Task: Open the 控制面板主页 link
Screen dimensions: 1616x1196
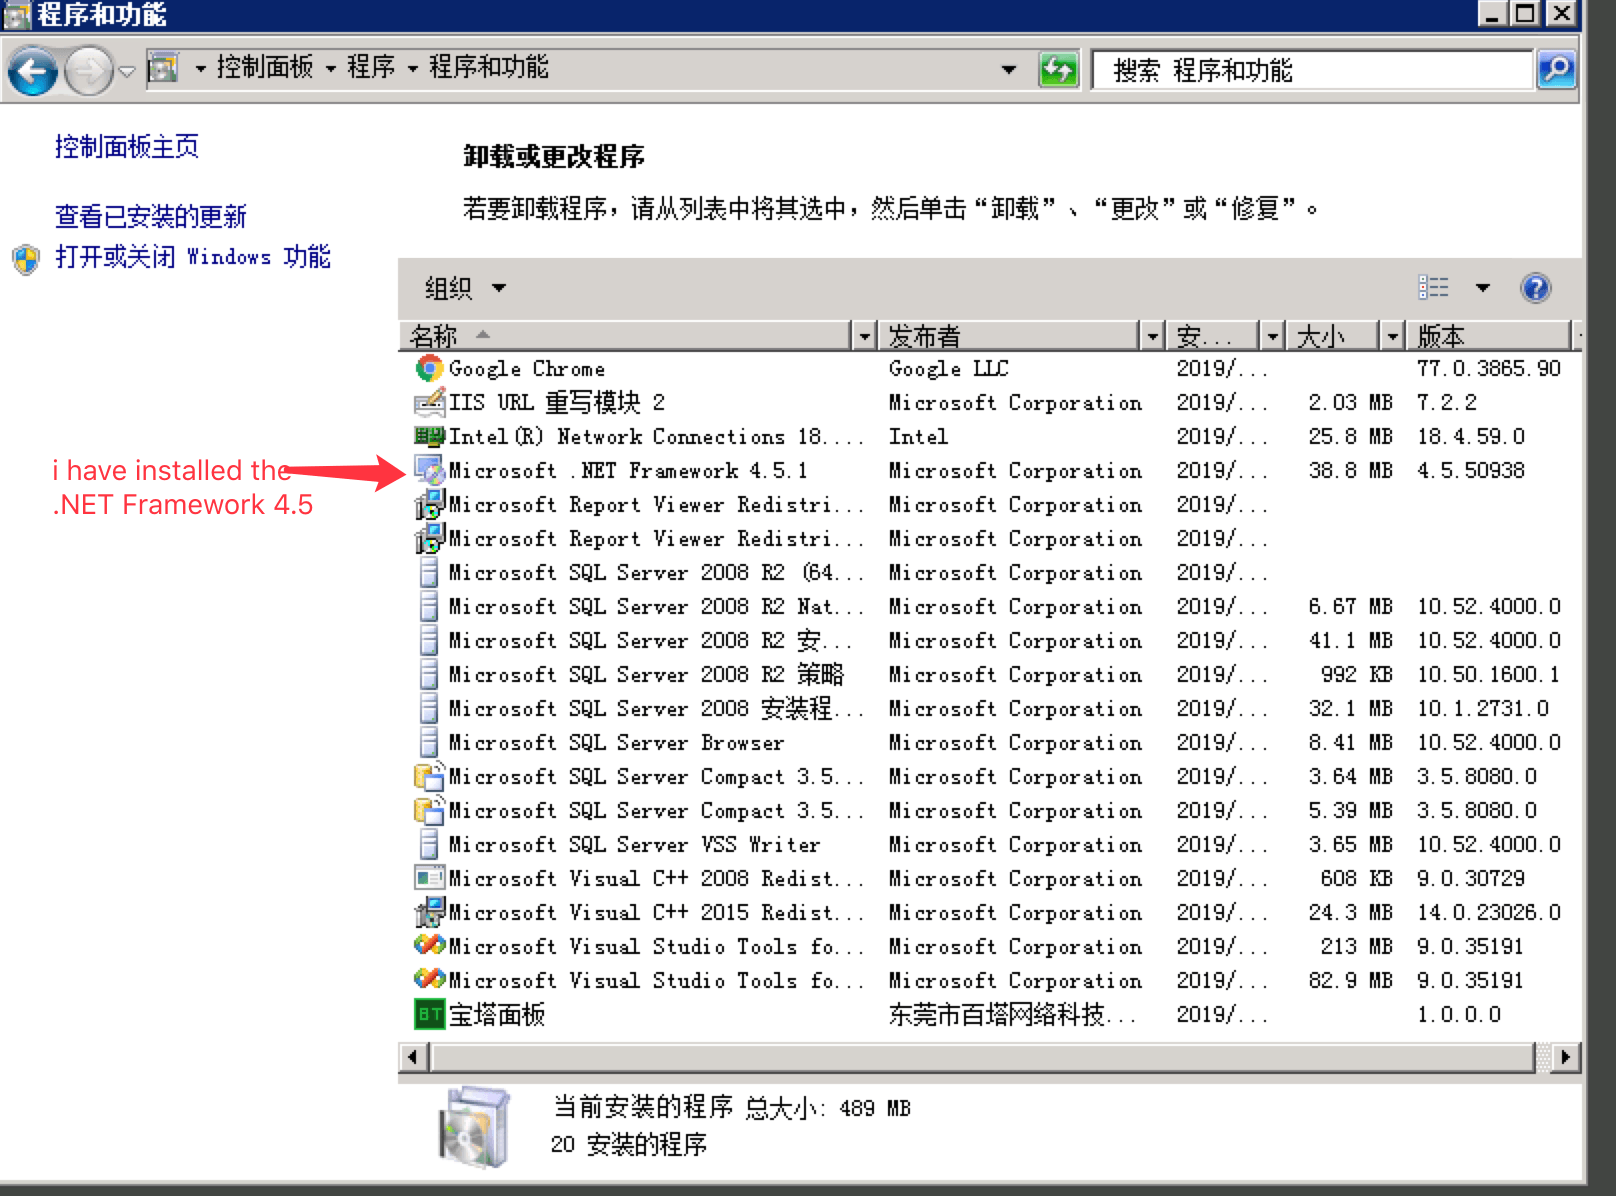Action: click(126, 147)
